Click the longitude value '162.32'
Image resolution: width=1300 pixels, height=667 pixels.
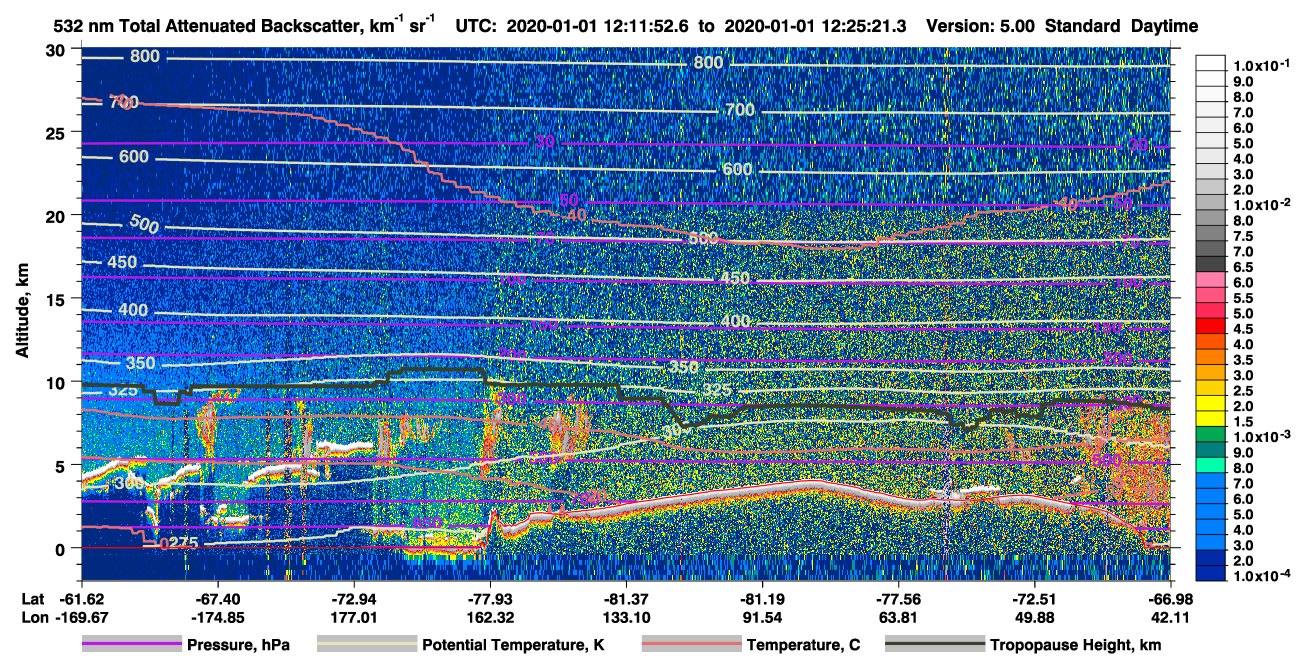(x=490, y=617)
